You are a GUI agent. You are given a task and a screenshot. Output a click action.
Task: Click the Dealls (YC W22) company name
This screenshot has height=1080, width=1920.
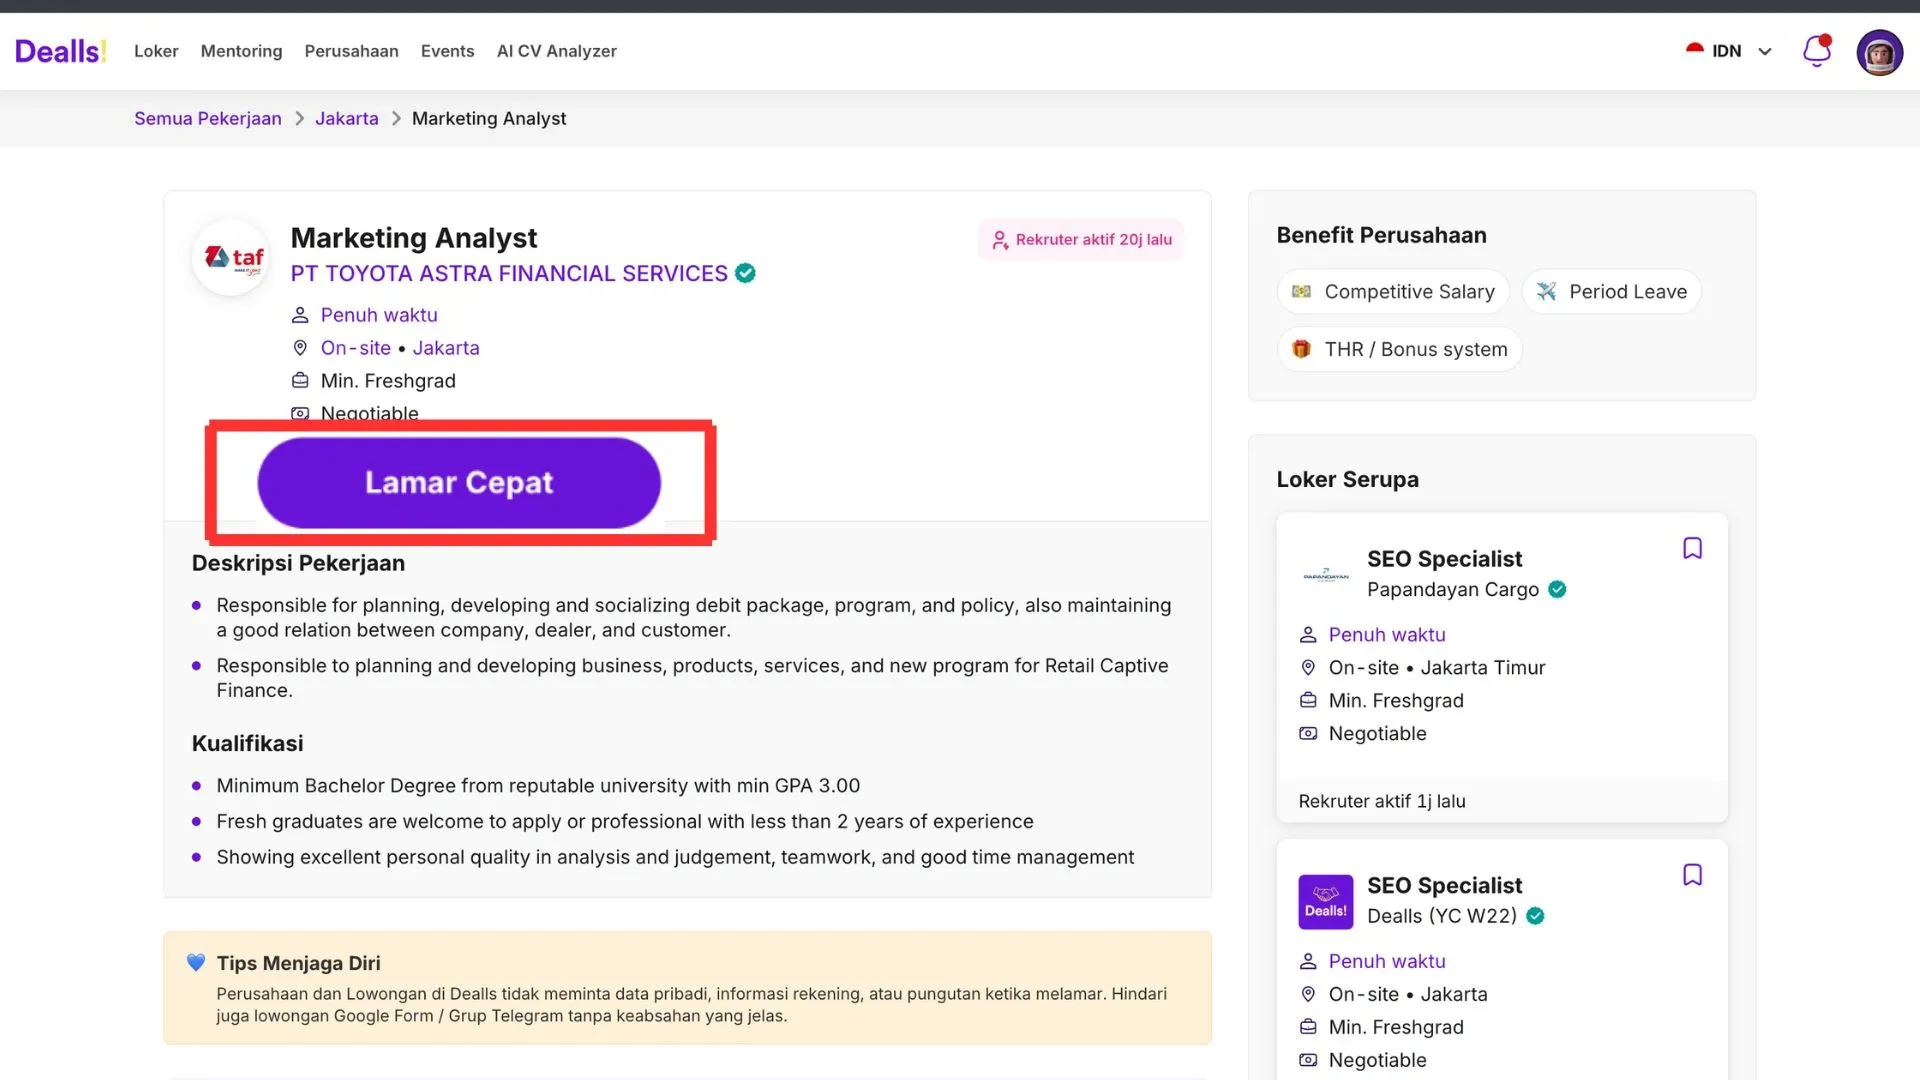tap(1442, 916)
